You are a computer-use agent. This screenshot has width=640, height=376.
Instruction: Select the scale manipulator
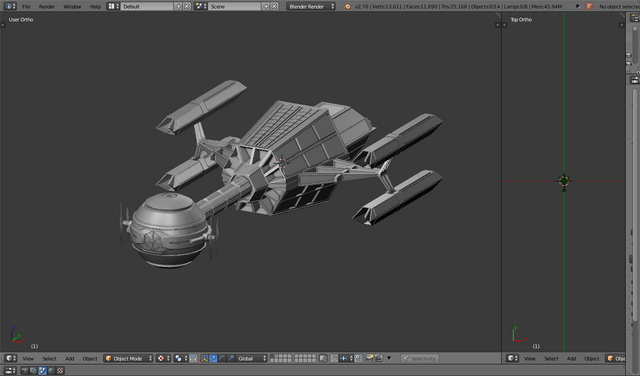231,358
